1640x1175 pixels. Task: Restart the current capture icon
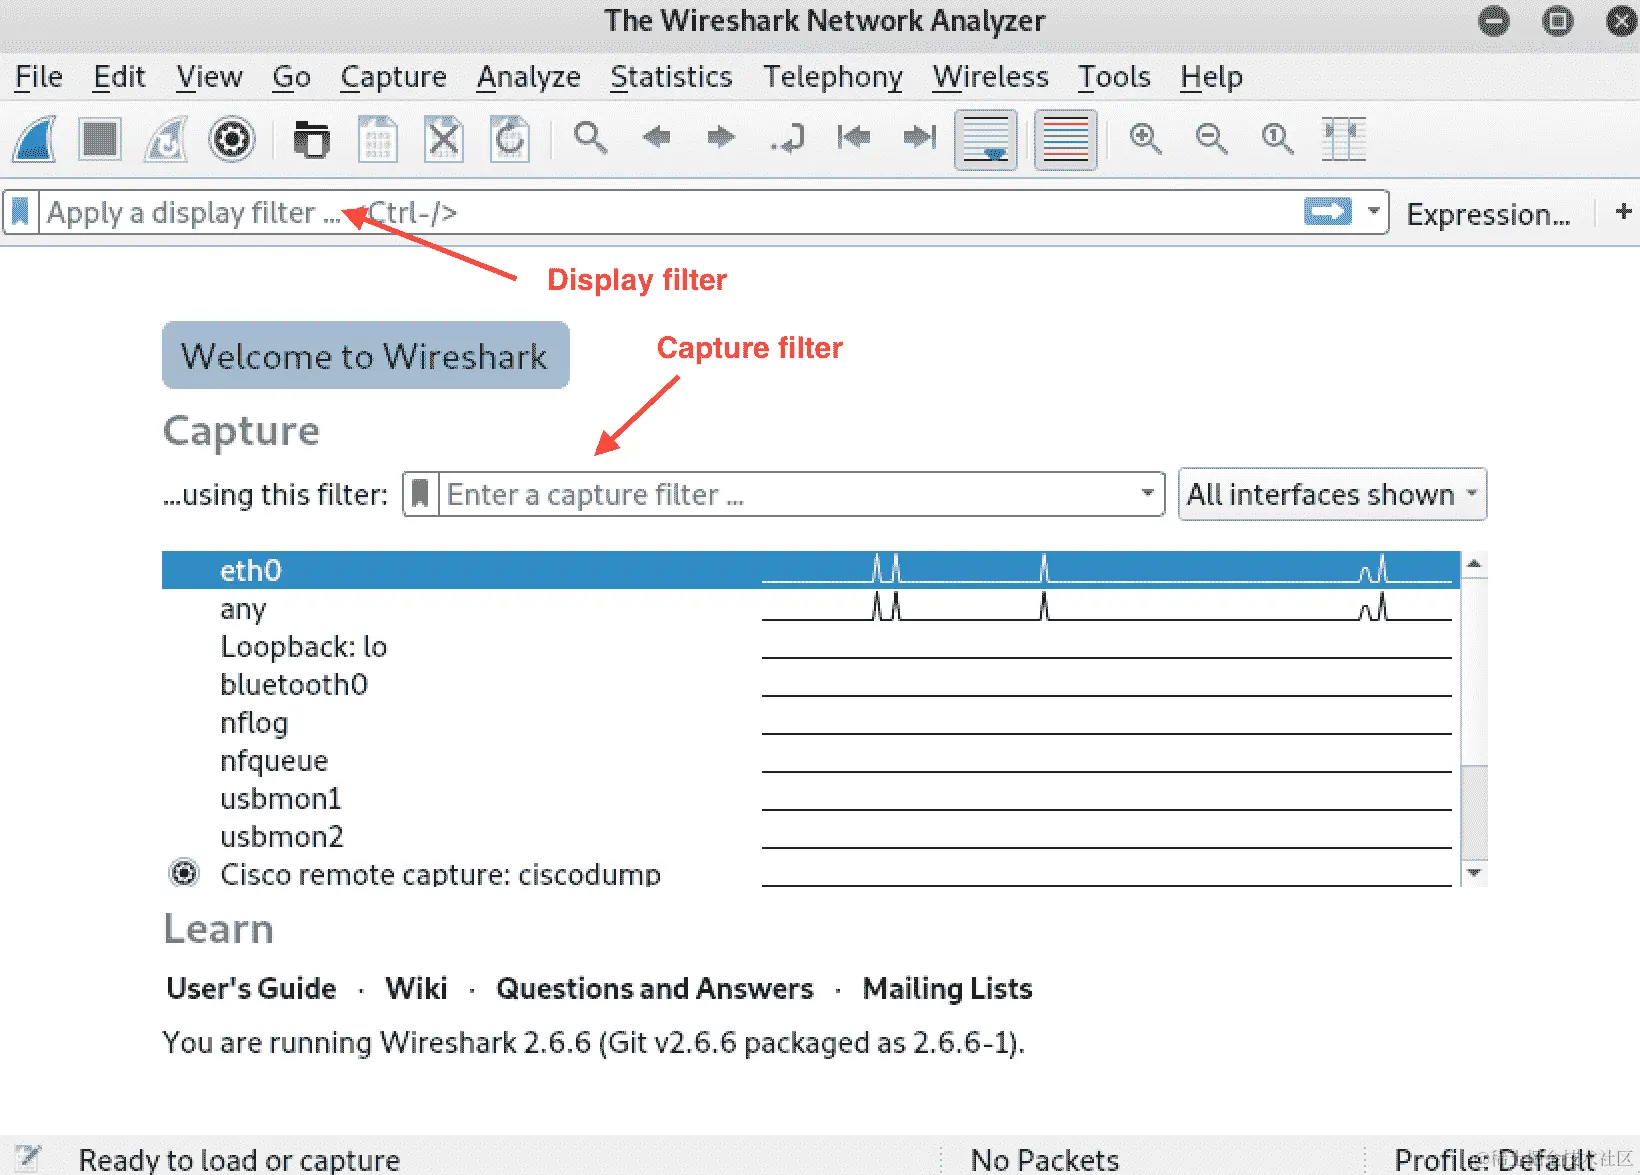pyautogui.click(x=166, y=139)
